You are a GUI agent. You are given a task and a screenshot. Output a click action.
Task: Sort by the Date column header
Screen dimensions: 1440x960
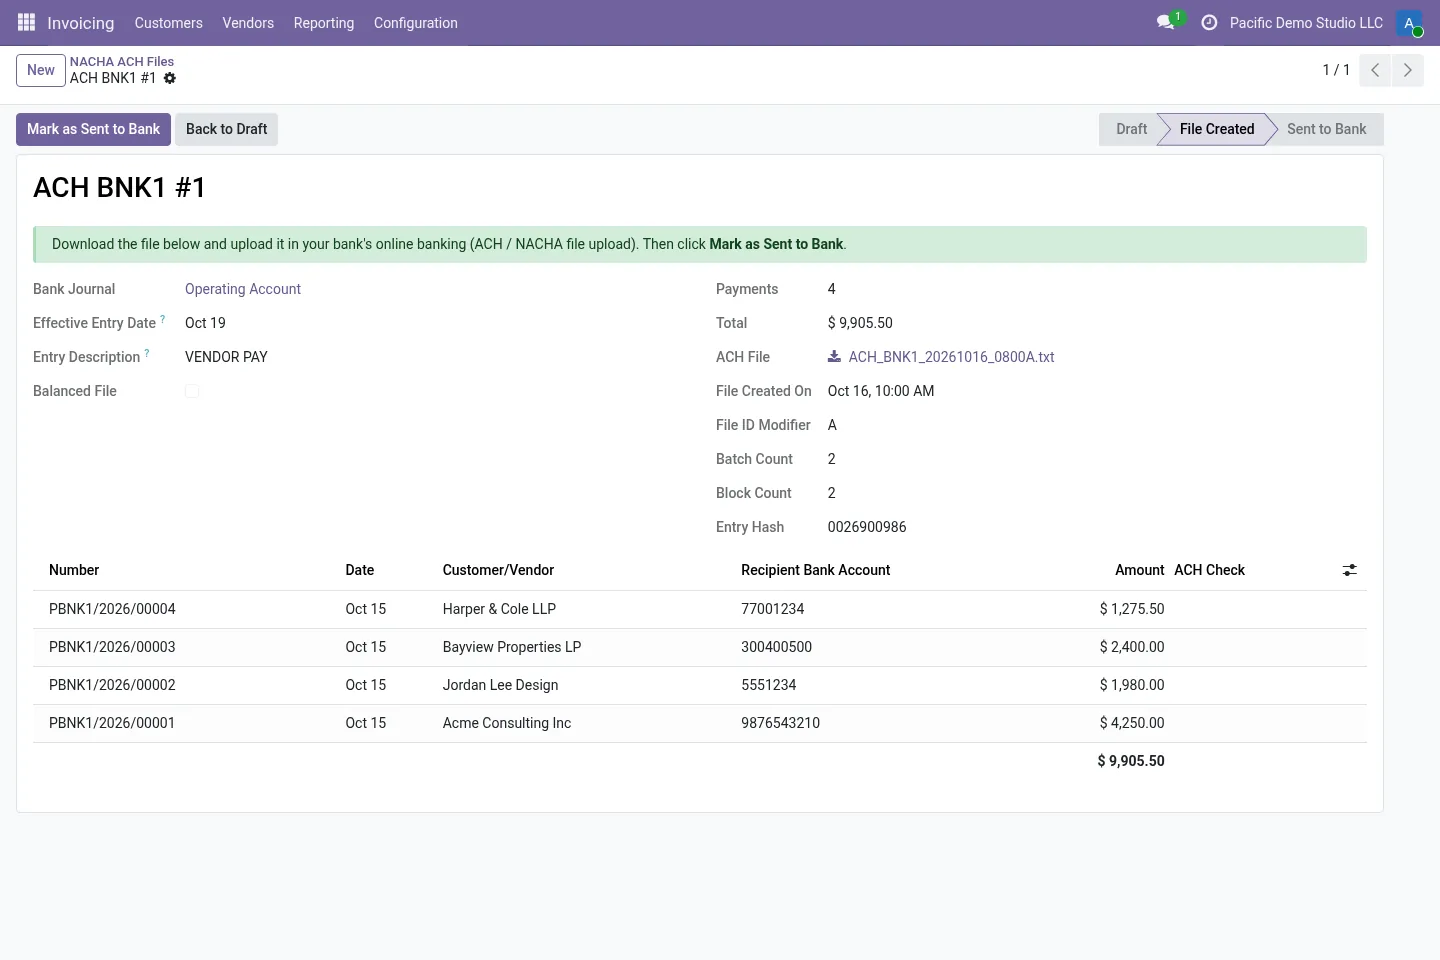tap(360, 570)
